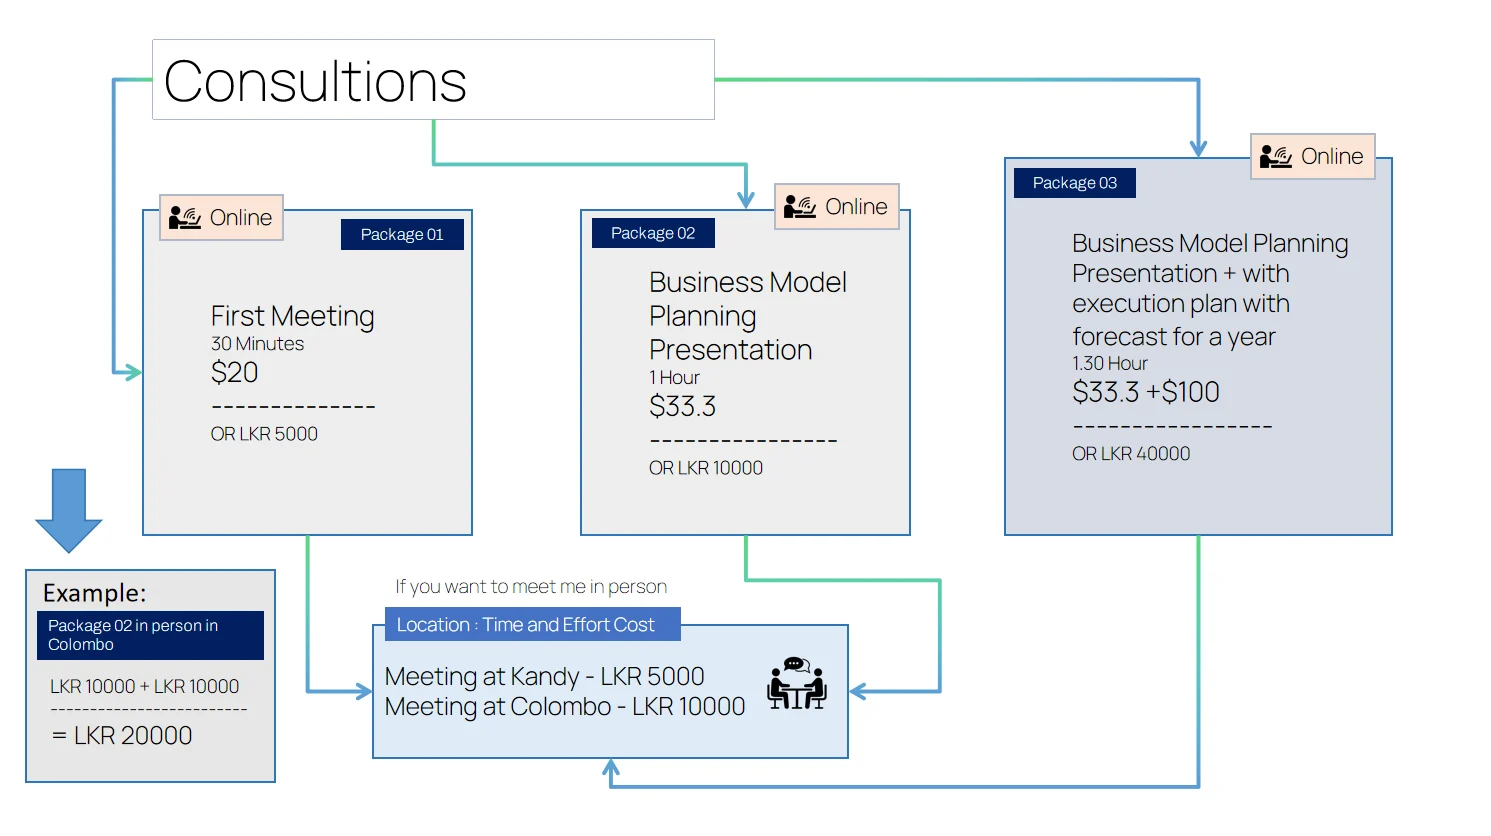Click the in-person meeting table icon

coord(796,683)
